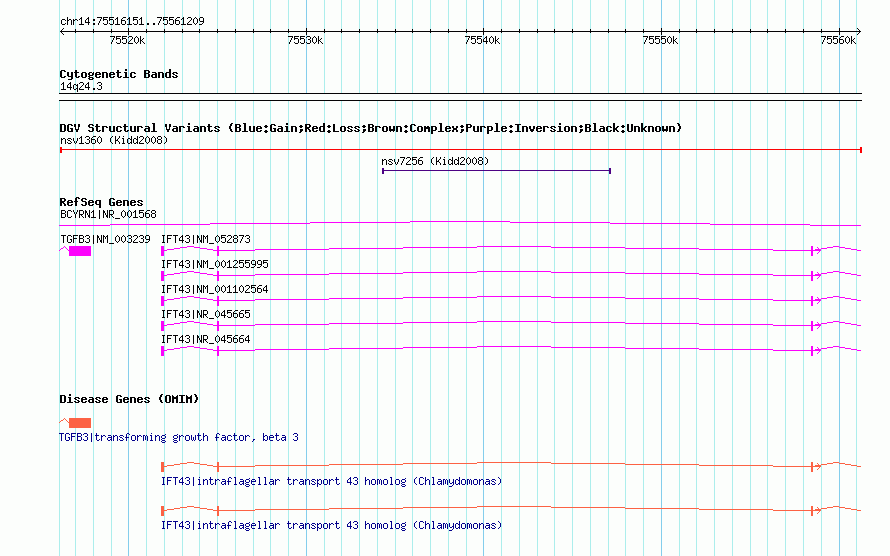
Task: Open IFT43|NM_052873 transcript label
Action: 205,239
